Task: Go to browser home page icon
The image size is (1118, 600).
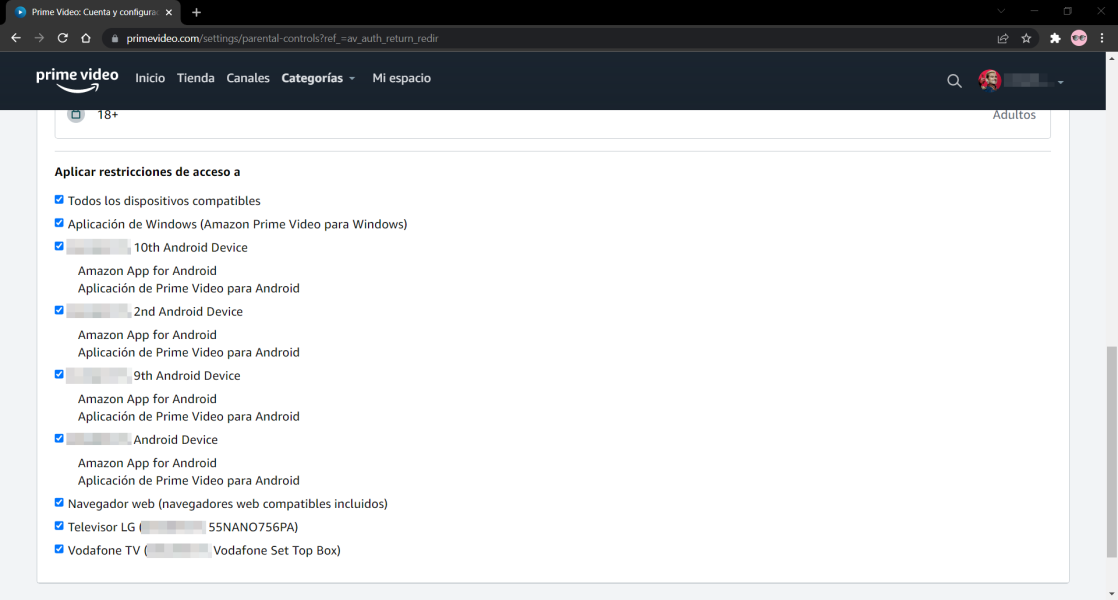Action: [86, 38]
